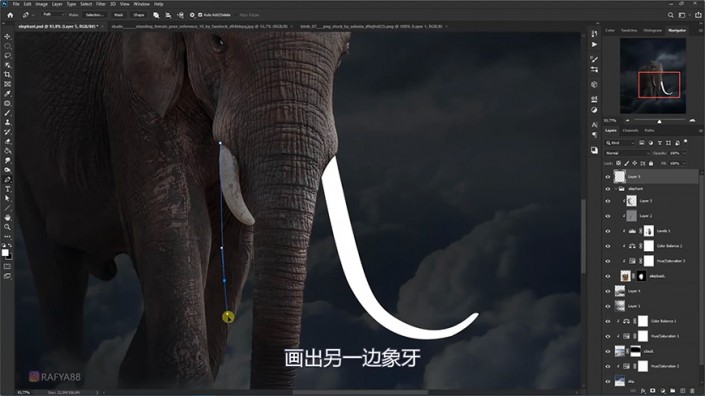Hide Color Balance 1 layer visibility
The image size is (705, 396).
[608, 321]
